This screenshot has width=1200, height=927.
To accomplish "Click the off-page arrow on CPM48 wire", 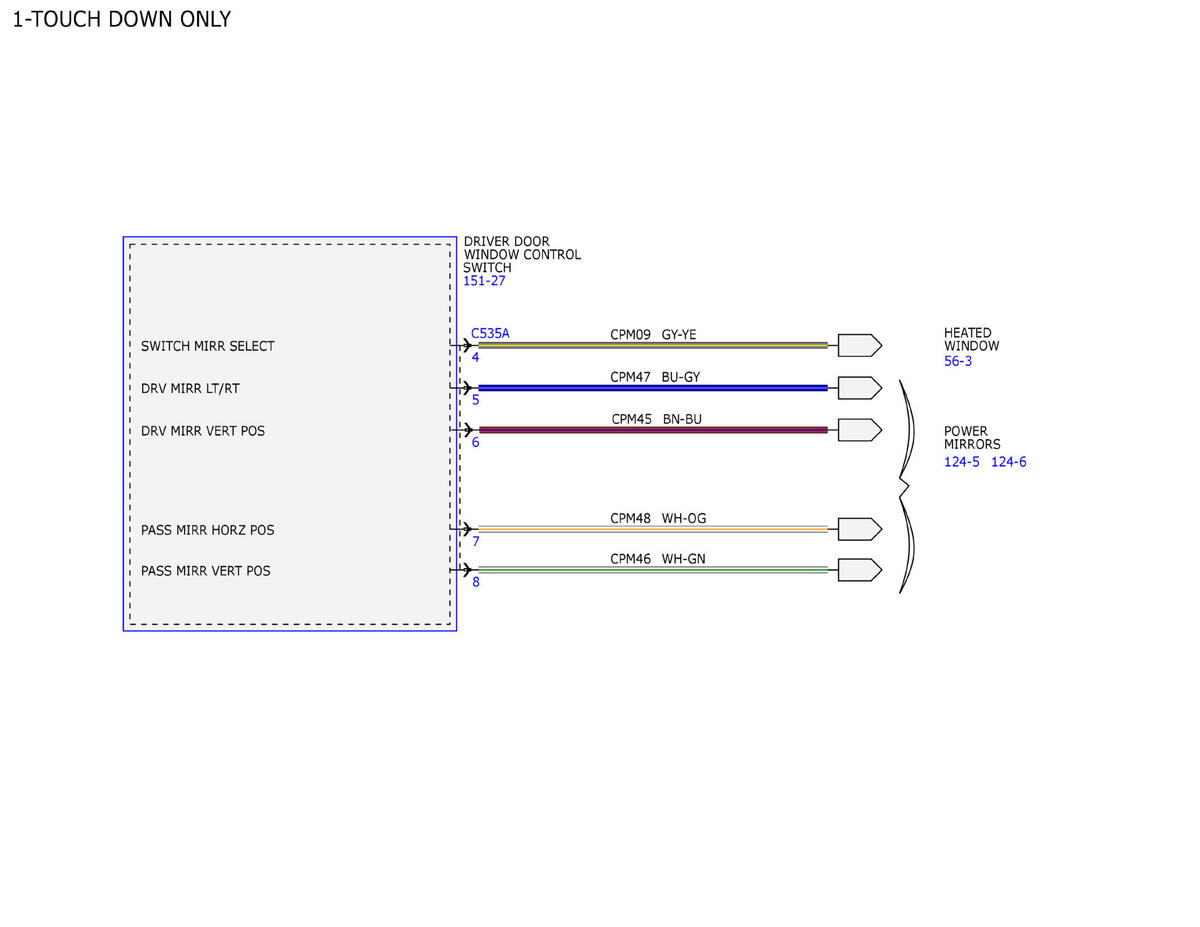I will (x=860, y=529).
